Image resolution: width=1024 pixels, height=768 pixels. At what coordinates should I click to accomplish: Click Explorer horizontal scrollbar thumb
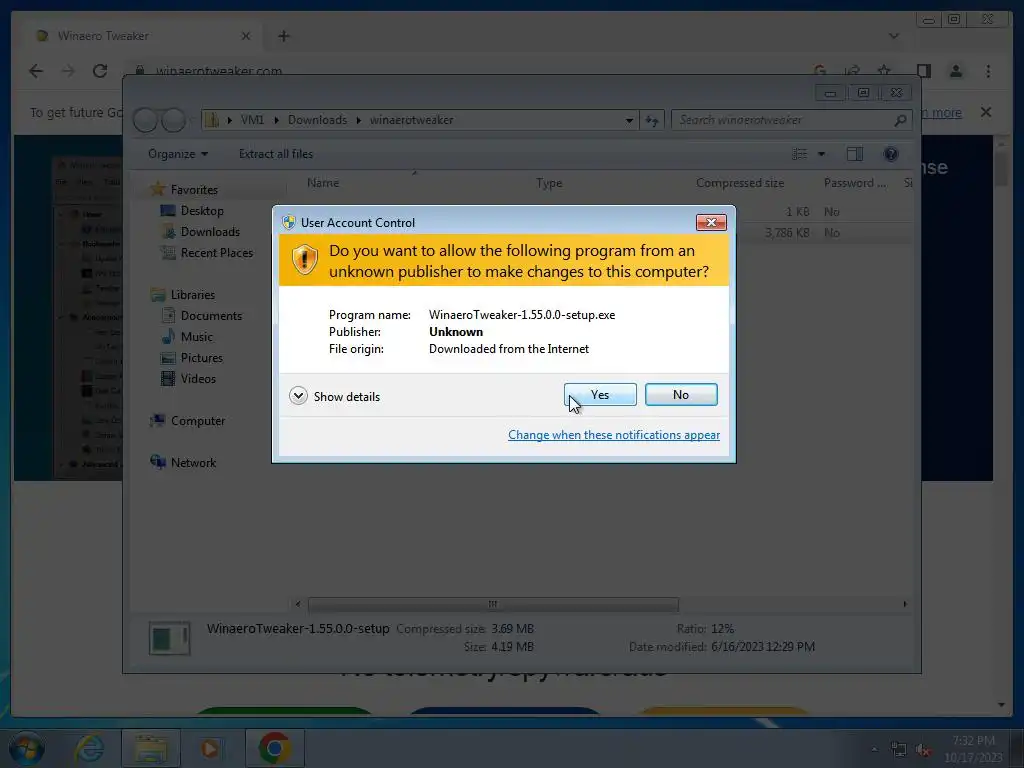point(493,604)
